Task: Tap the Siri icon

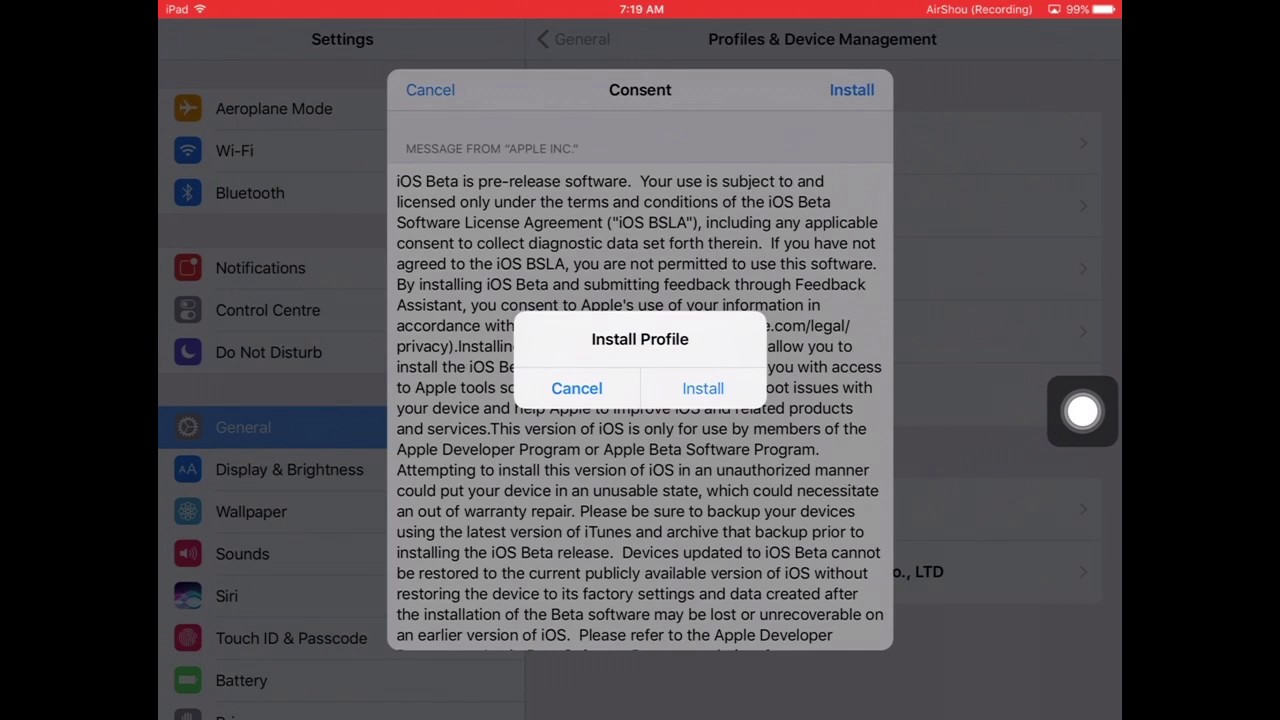Action: pyautogui.click(x=188, y=595)
